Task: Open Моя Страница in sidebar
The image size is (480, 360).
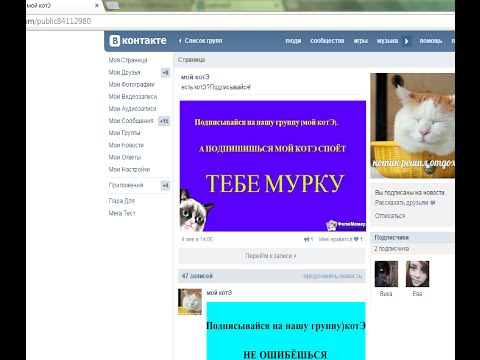Action: pyautogui.click(x=128, y=60)
